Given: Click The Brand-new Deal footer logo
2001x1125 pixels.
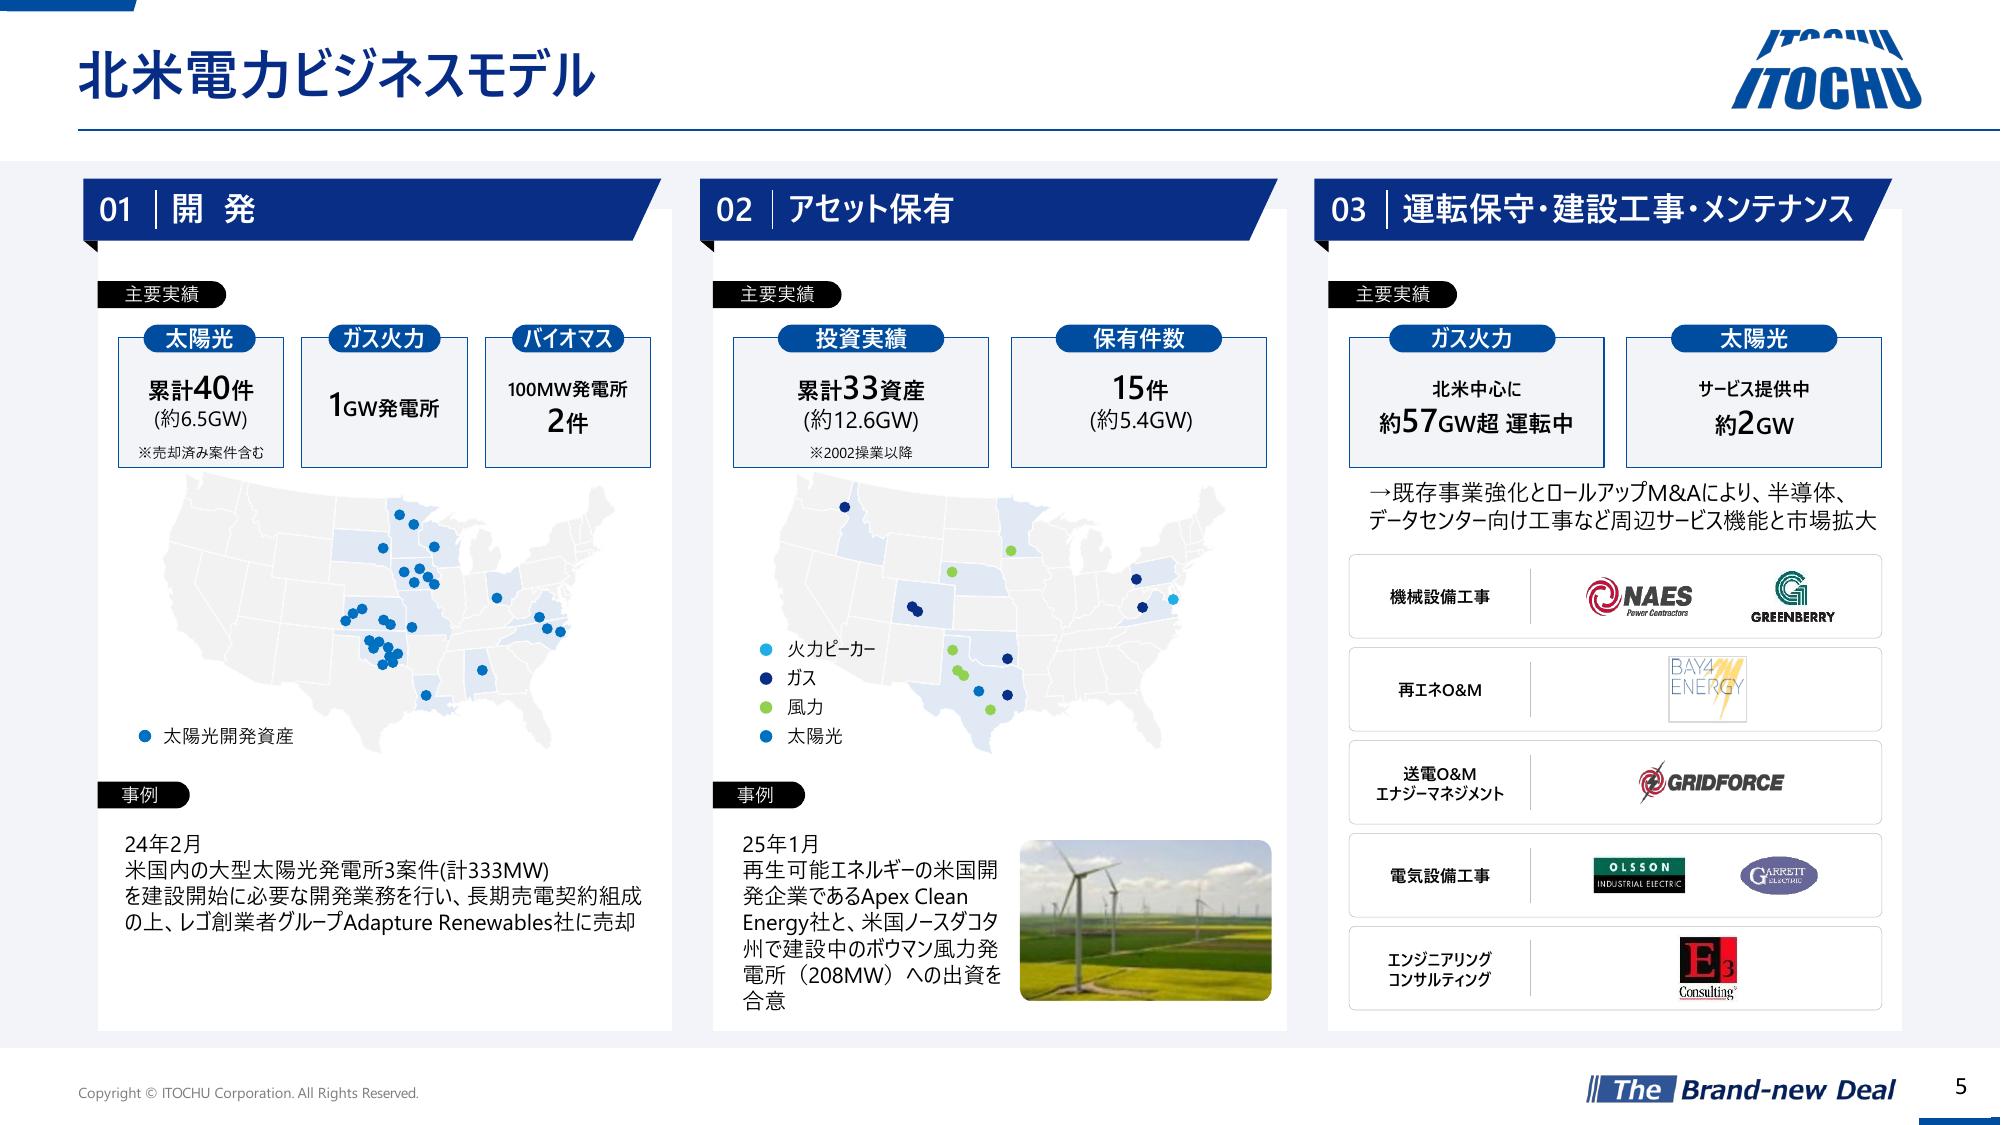Looking at the screenshot, I should tap(1741, 1089).
